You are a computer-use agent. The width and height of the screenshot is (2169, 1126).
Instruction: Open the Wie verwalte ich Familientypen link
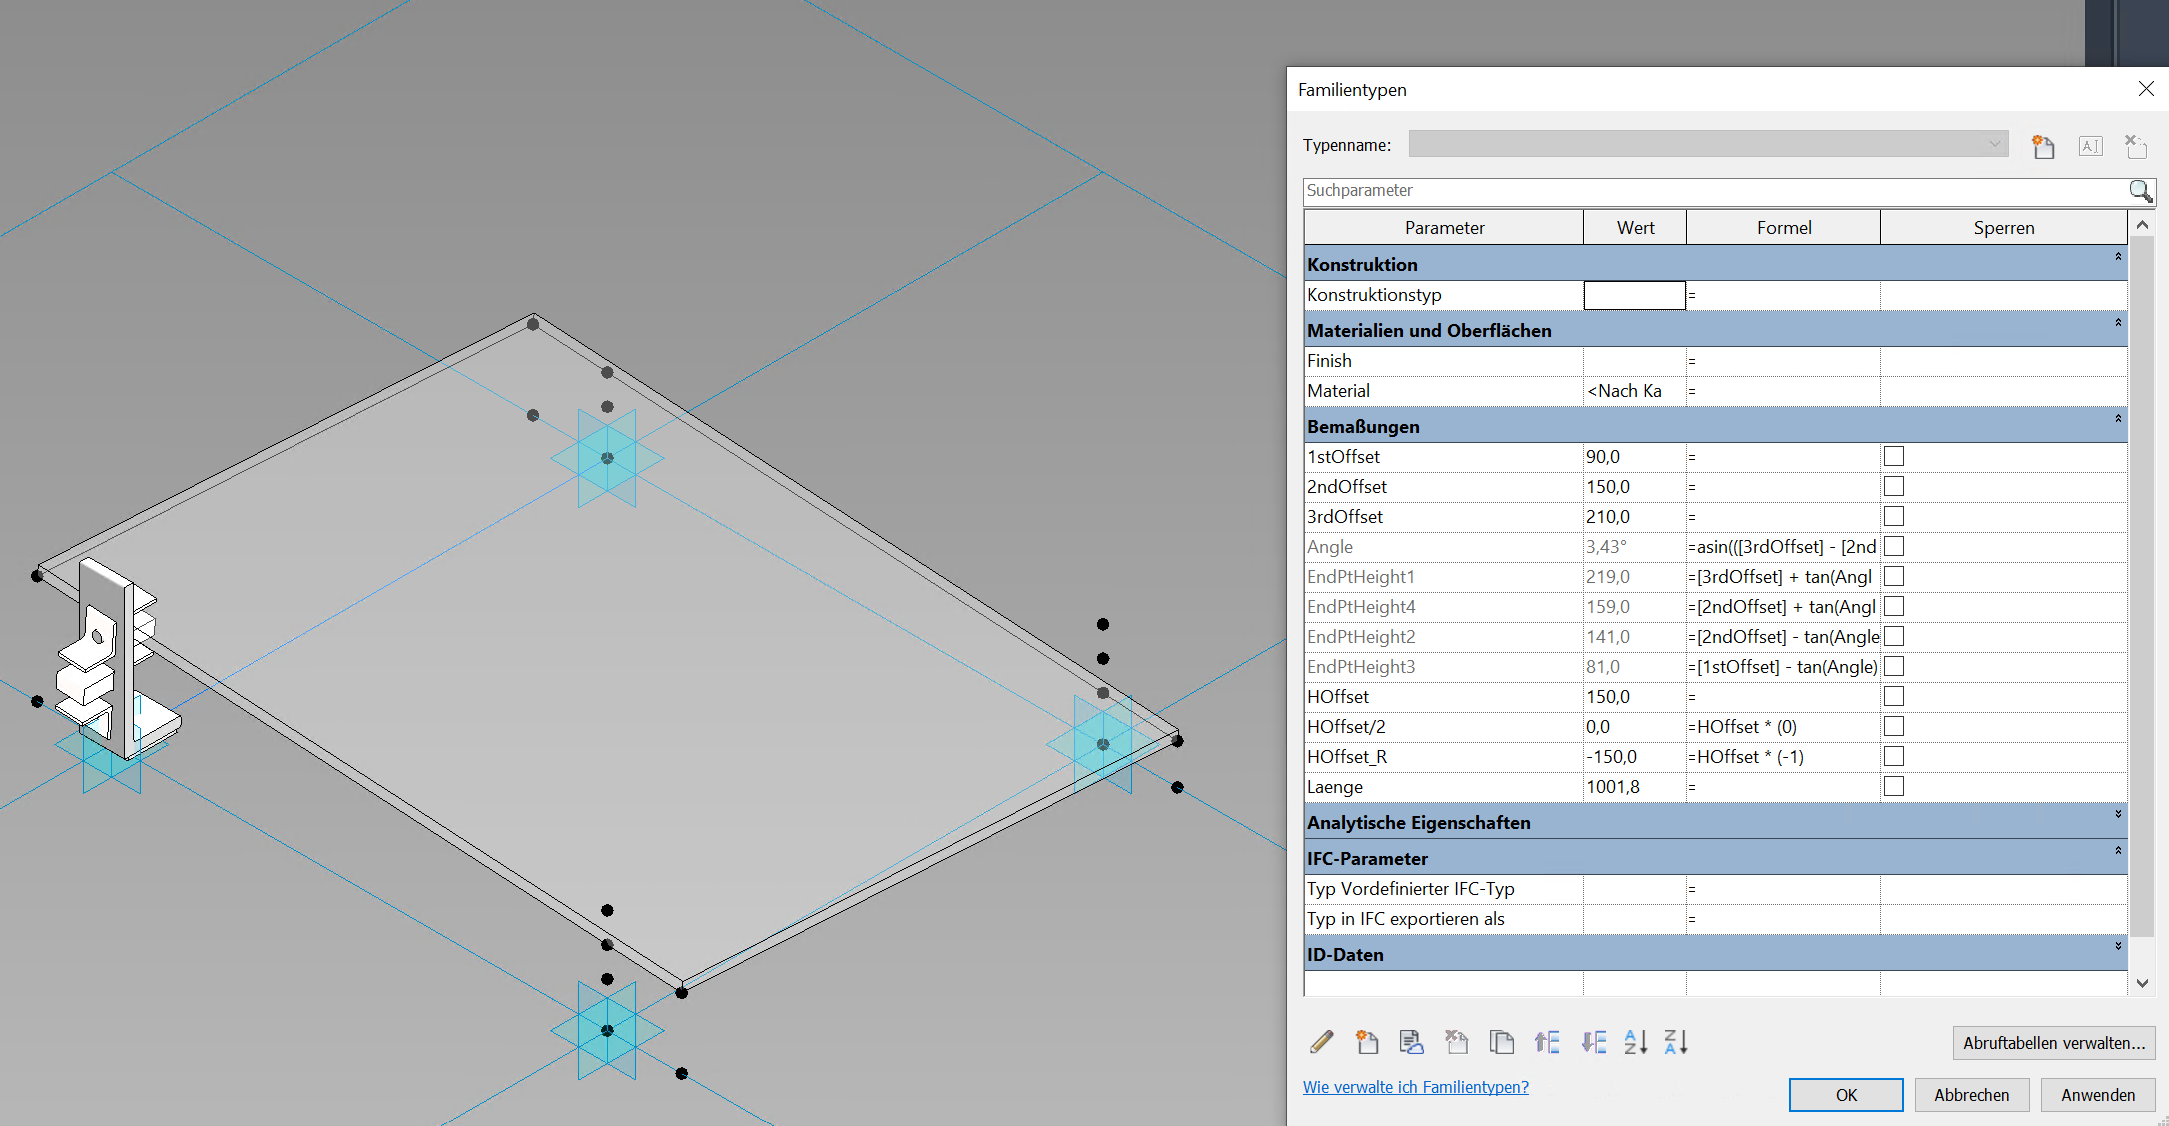(1415, 1087)
